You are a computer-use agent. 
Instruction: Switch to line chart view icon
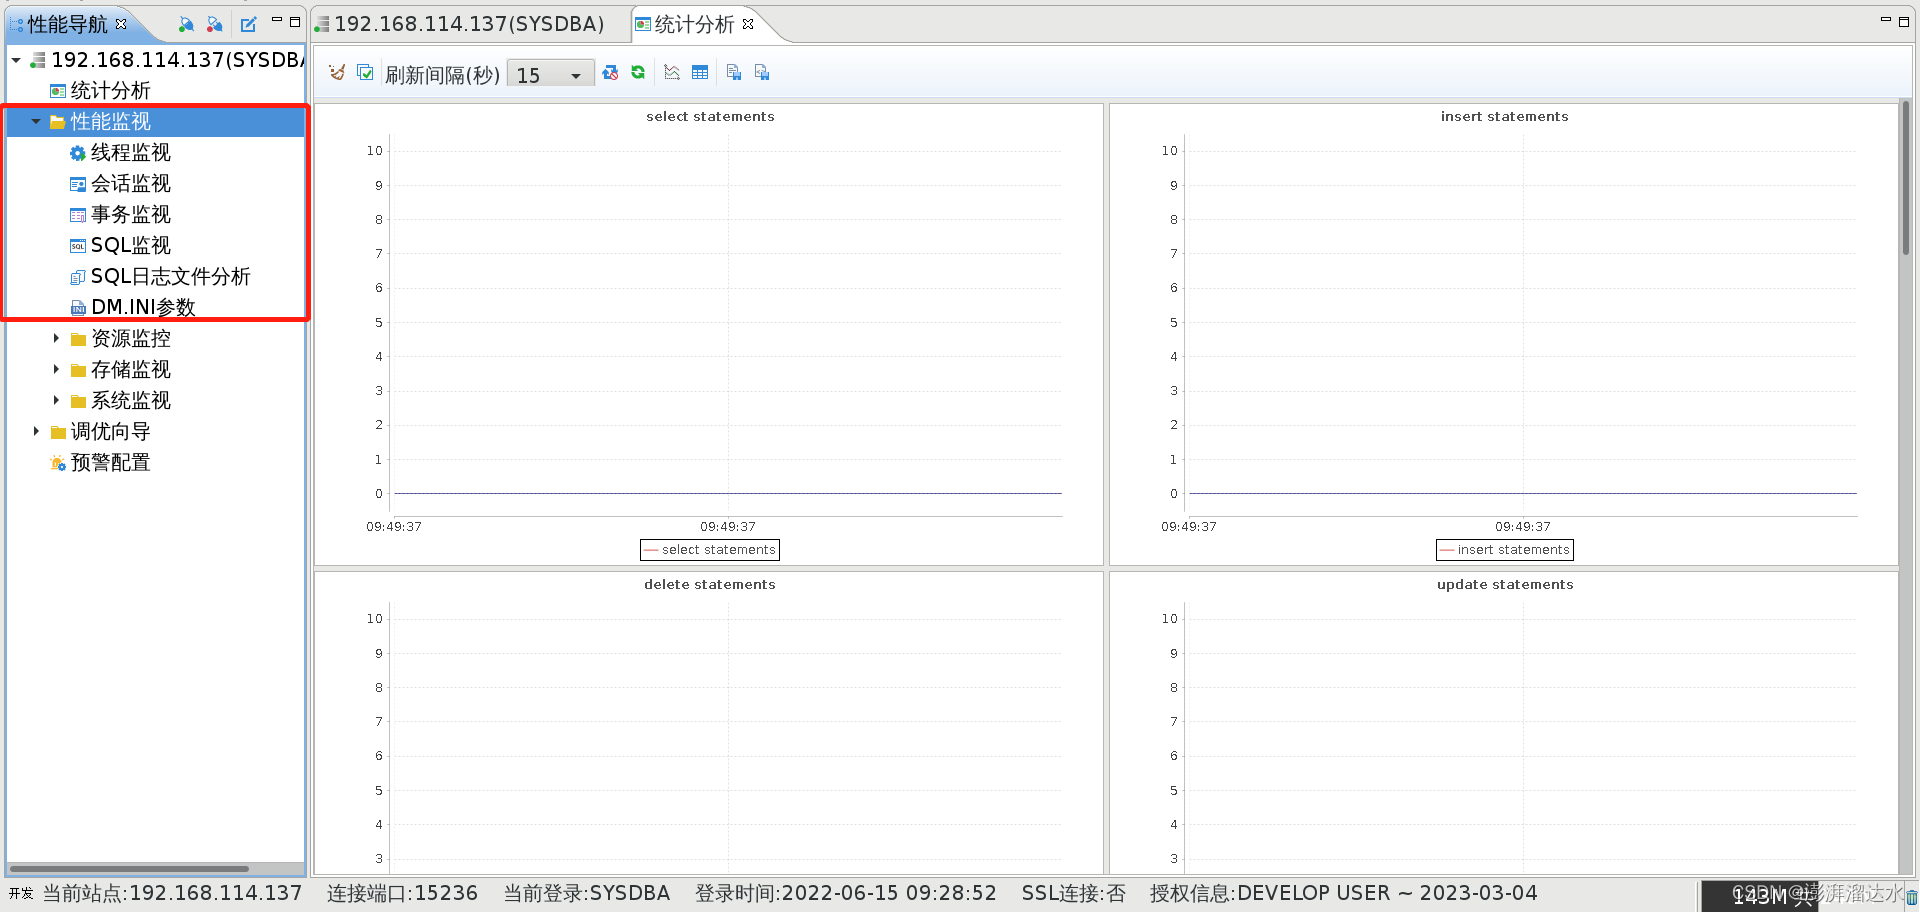pyautogui.click(x=672, y=72)
